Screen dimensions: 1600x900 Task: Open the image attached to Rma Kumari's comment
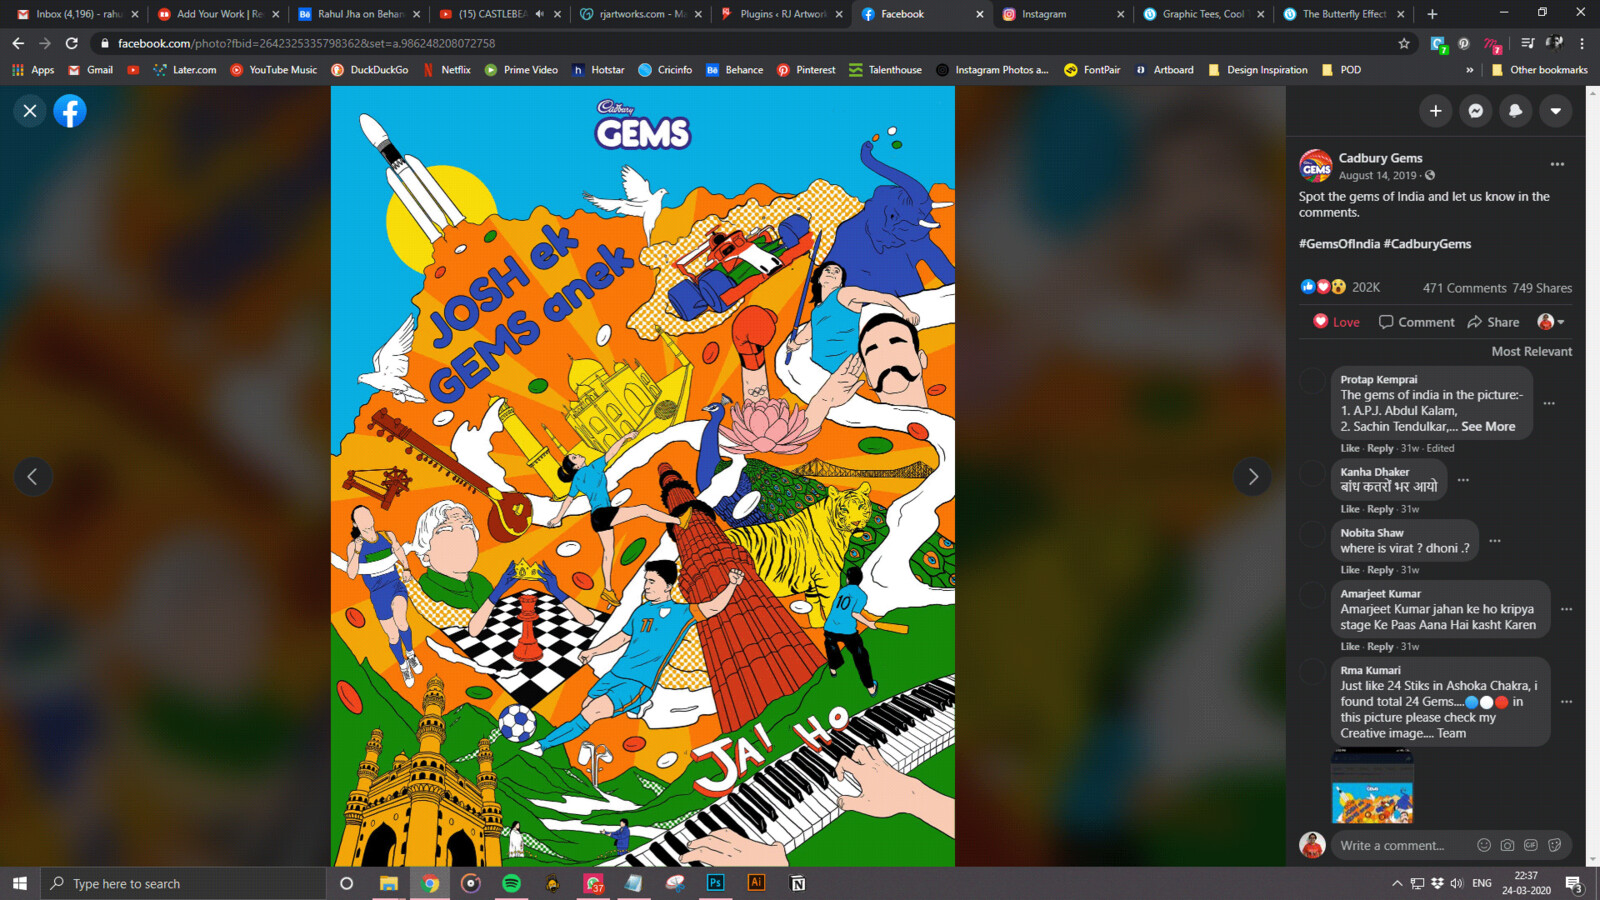1372,786
